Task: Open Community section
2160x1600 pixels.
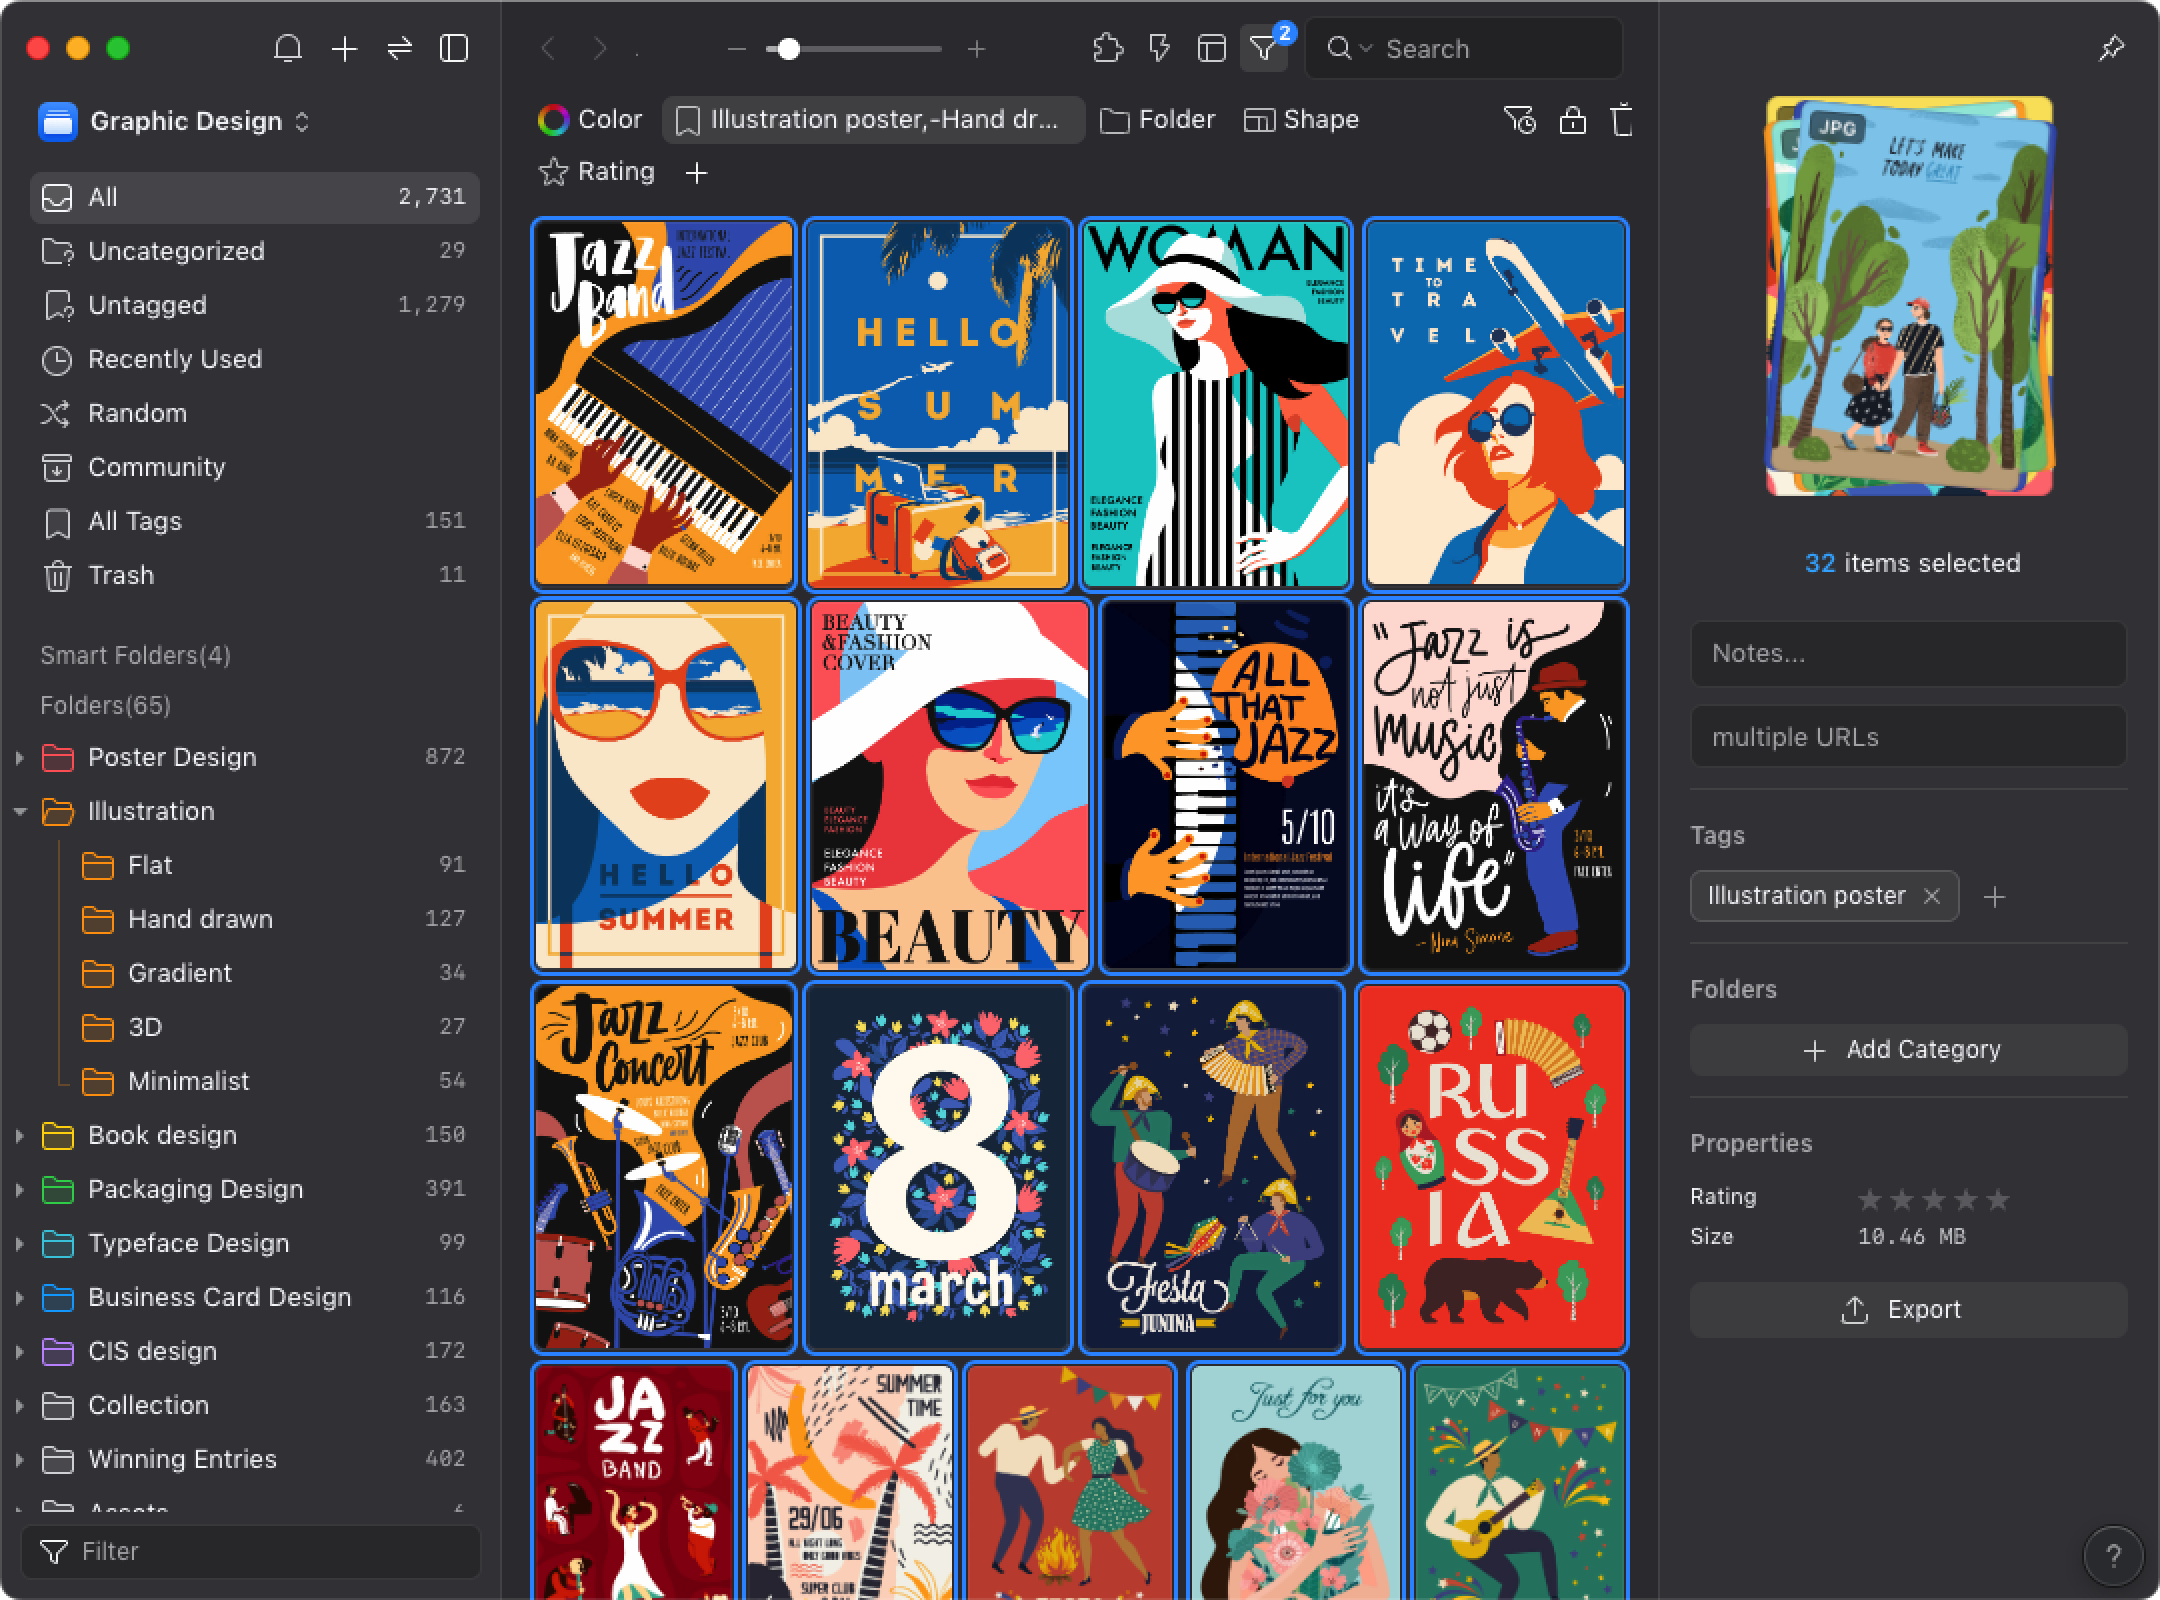Action: click(x=254, y=467)
